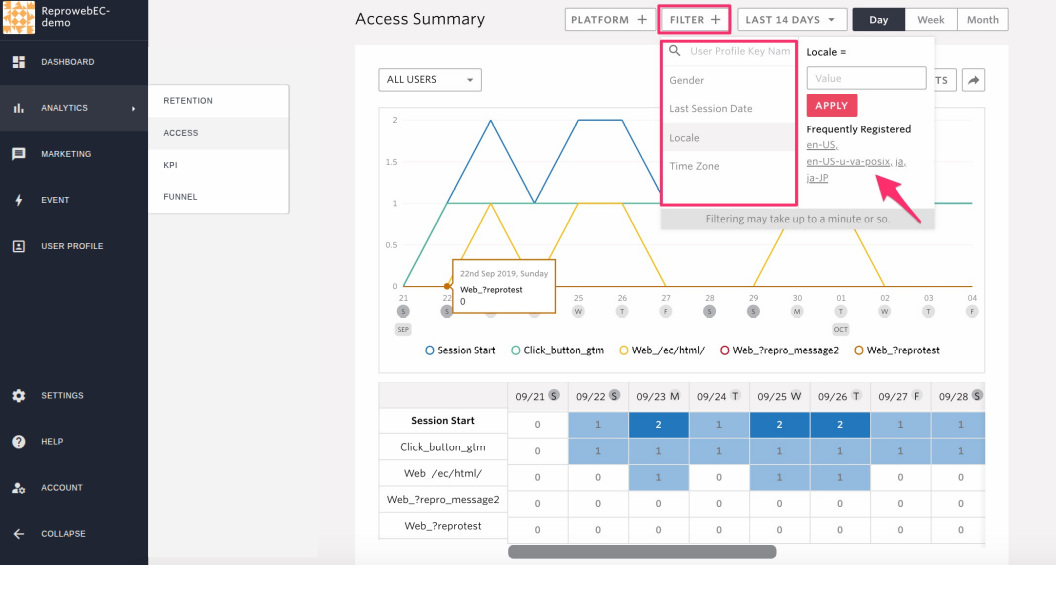Screen dimensions: 1058x595
Task: Click the en-US, locale link
Action: [x=822, y=145]
